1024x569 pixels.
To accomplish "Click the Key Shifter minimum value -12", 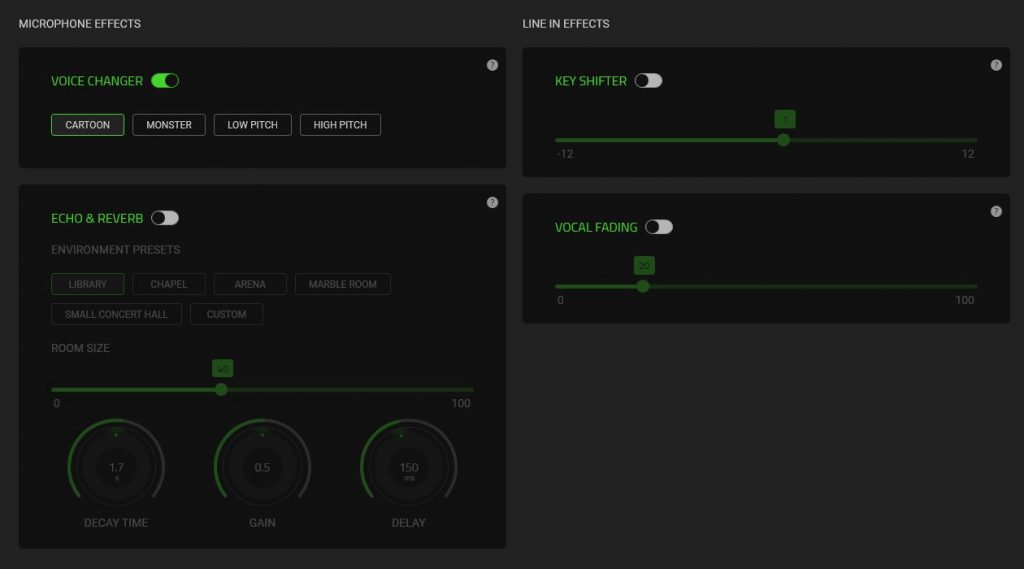I will (x=565, y=154).
